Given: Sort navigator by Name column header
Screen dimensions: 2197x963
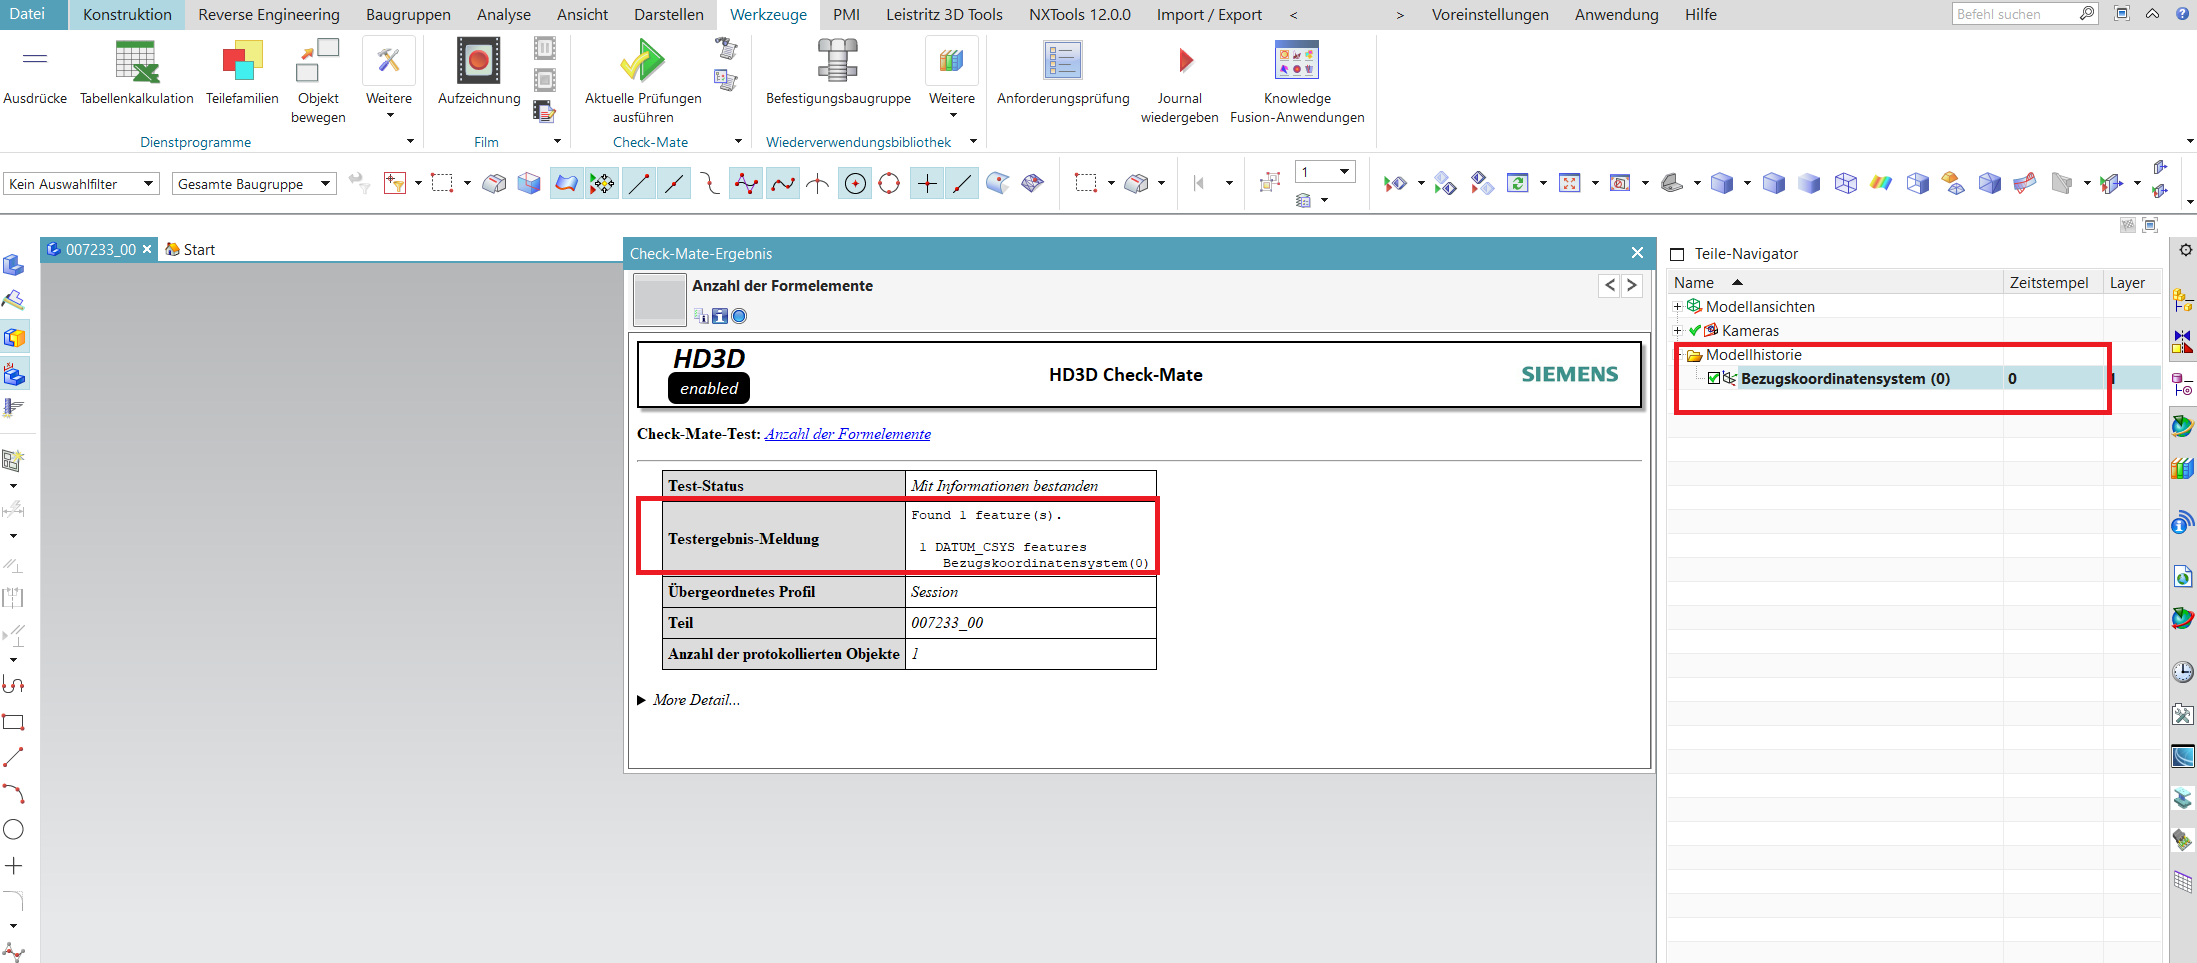Looking at the screenshot, I should click(x=1834, y=283).
